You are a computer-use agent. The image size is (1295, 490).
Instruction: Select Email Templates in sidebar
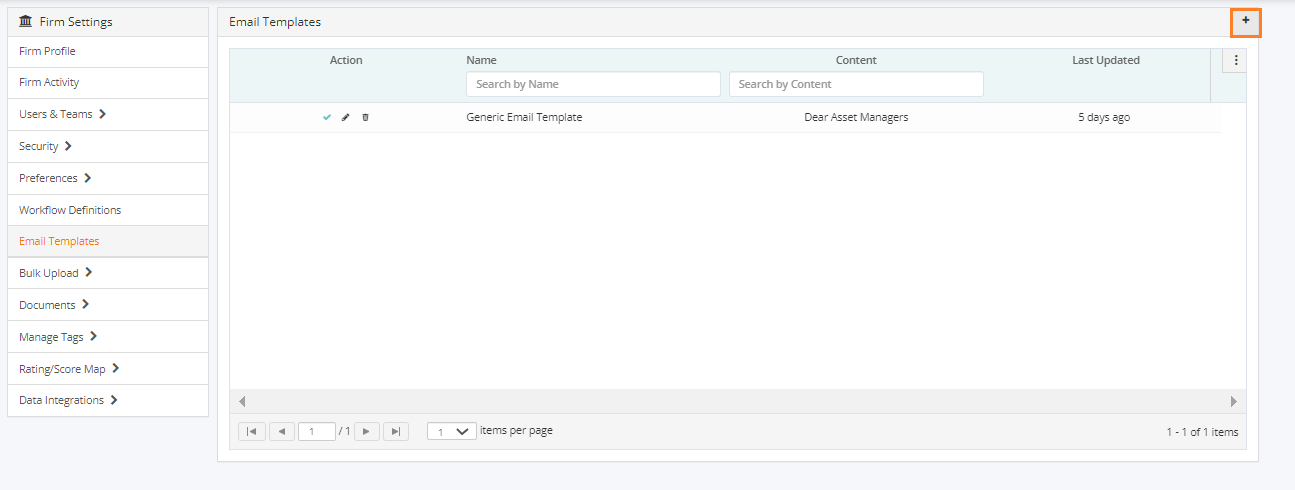108,241
